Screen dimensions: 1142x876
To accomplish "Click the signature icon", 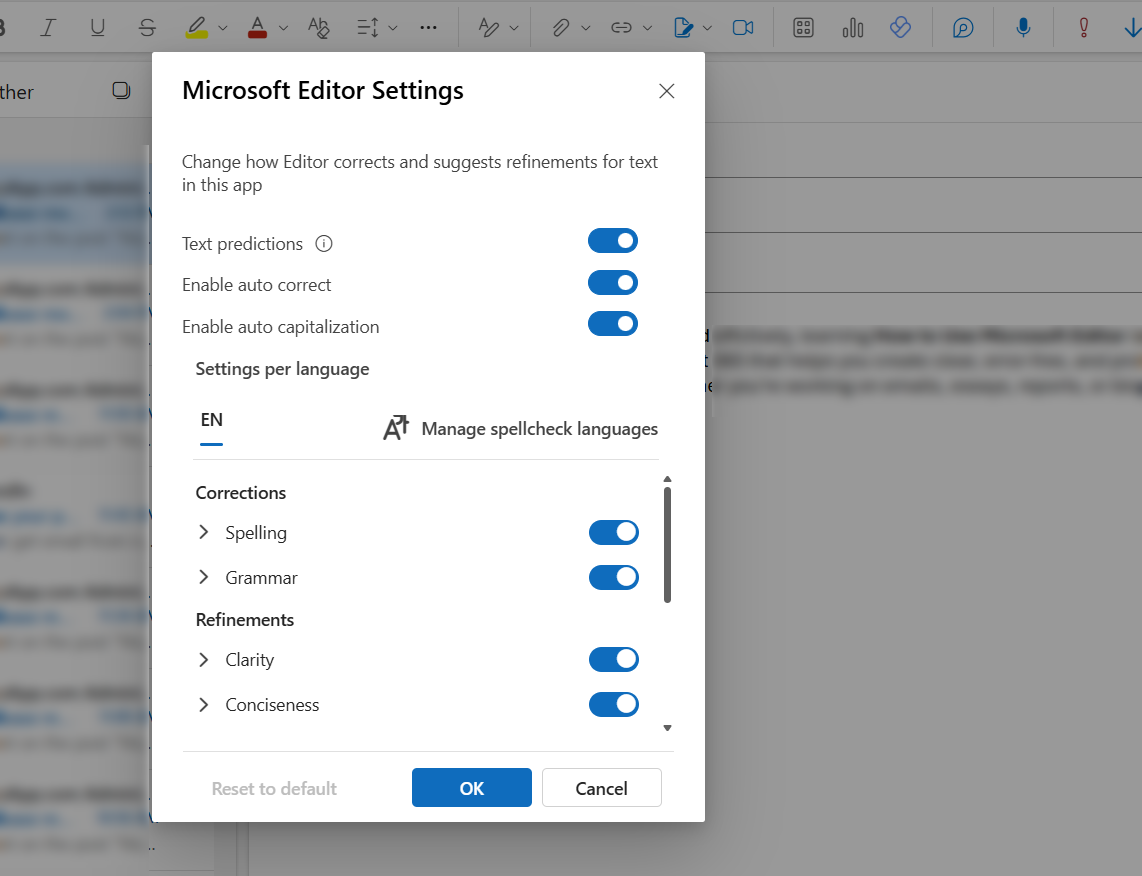I will [x=683, y=28].
